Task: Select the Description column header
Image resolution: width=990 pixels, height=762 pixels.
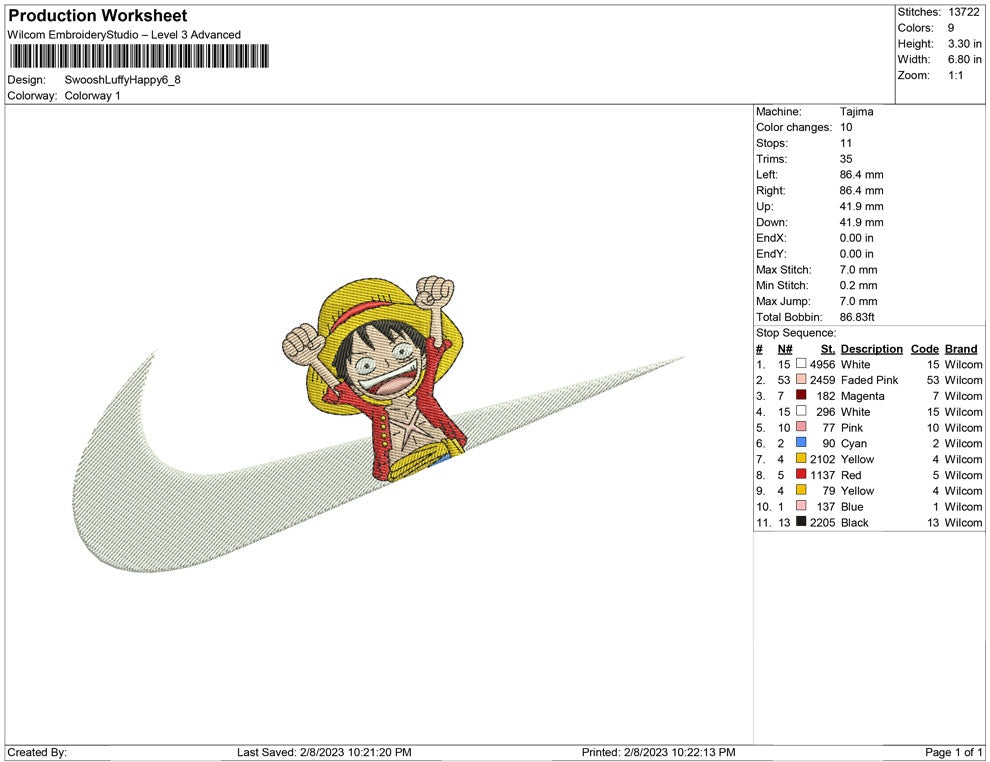Action: [x=871, y=349]
